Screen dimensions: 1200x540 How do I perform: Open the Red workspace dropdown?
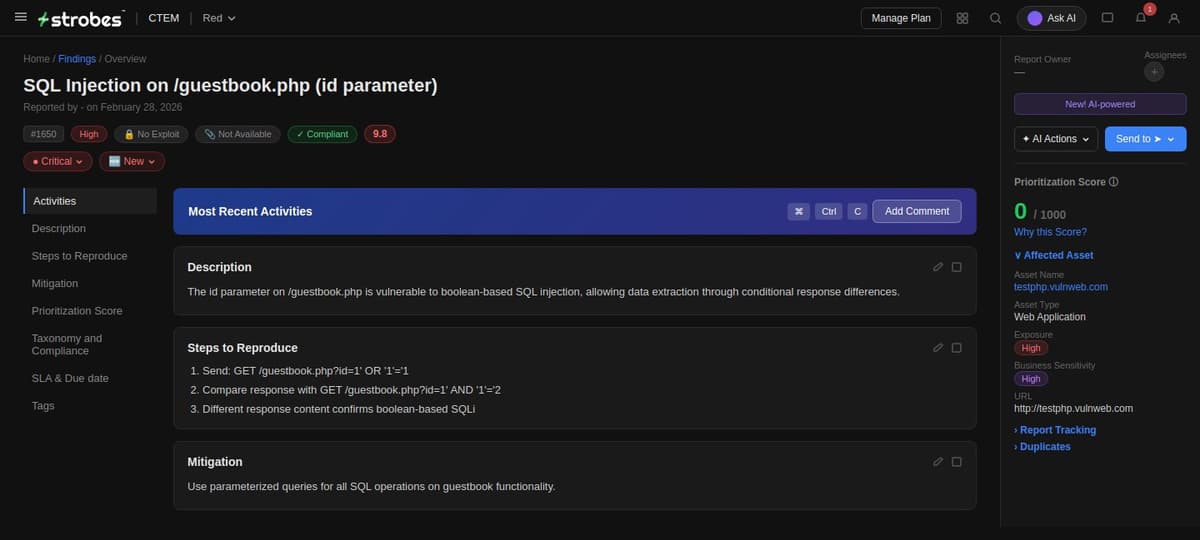(x=219, y=18)
